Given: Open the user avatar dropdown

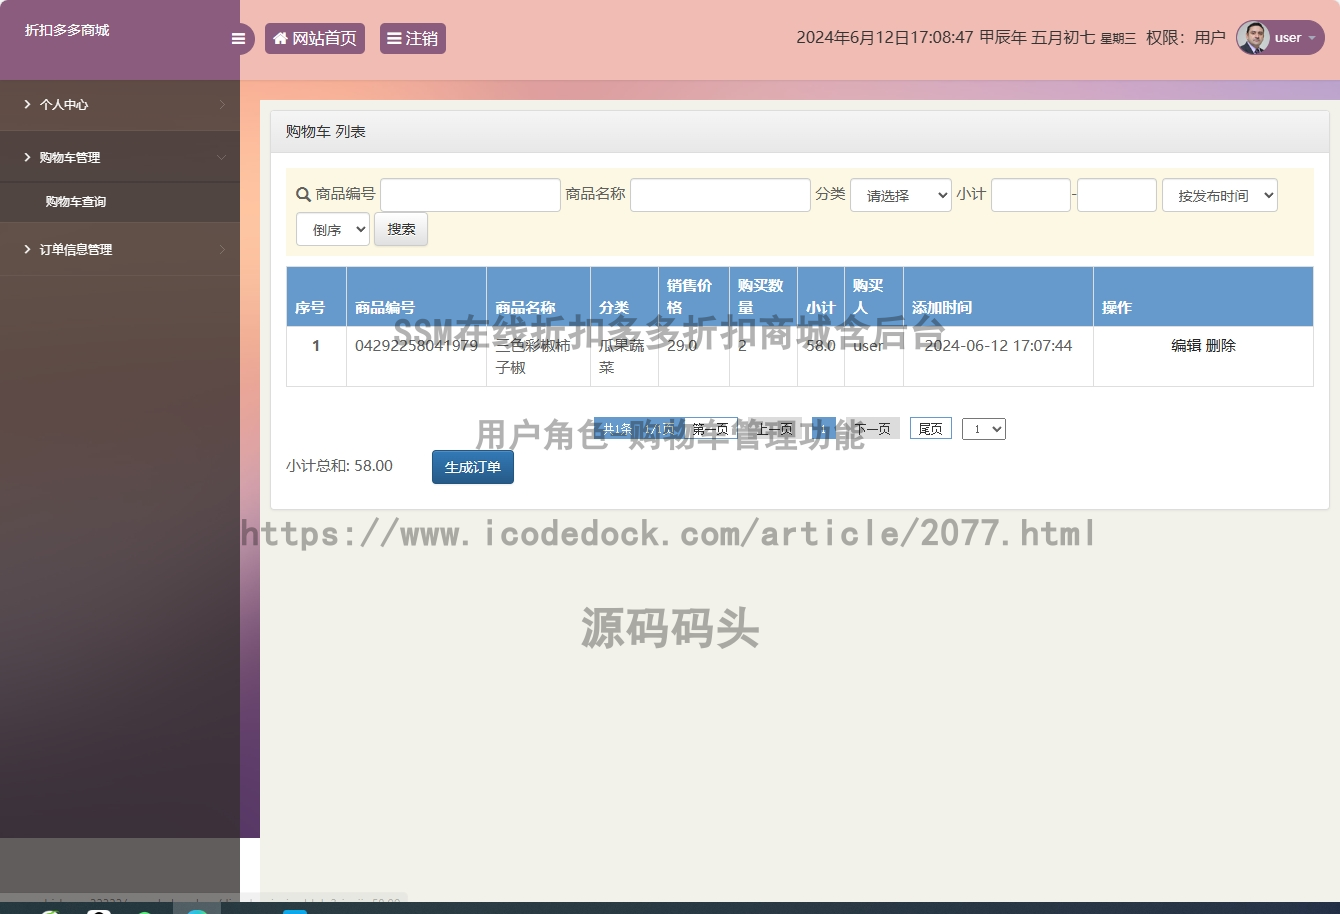Looking at the screenshot, I should tap(1280, 38).
